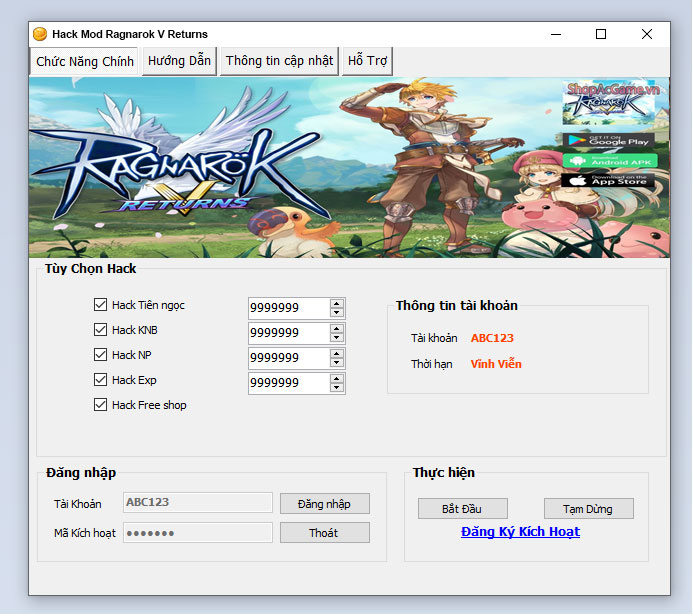Image resolution: width=693 pixels, height=616 pixels.
Task: Toggle the Hack Free shop checkbox
Action: (100, 405)
